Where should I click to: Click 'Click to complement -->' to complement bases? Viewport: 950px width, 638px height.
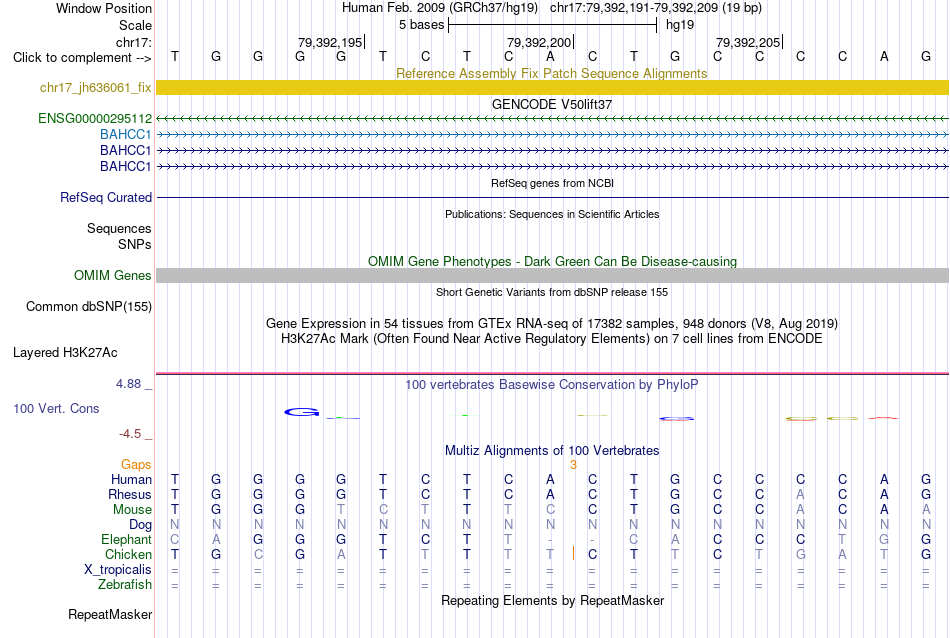coord(82,58)
